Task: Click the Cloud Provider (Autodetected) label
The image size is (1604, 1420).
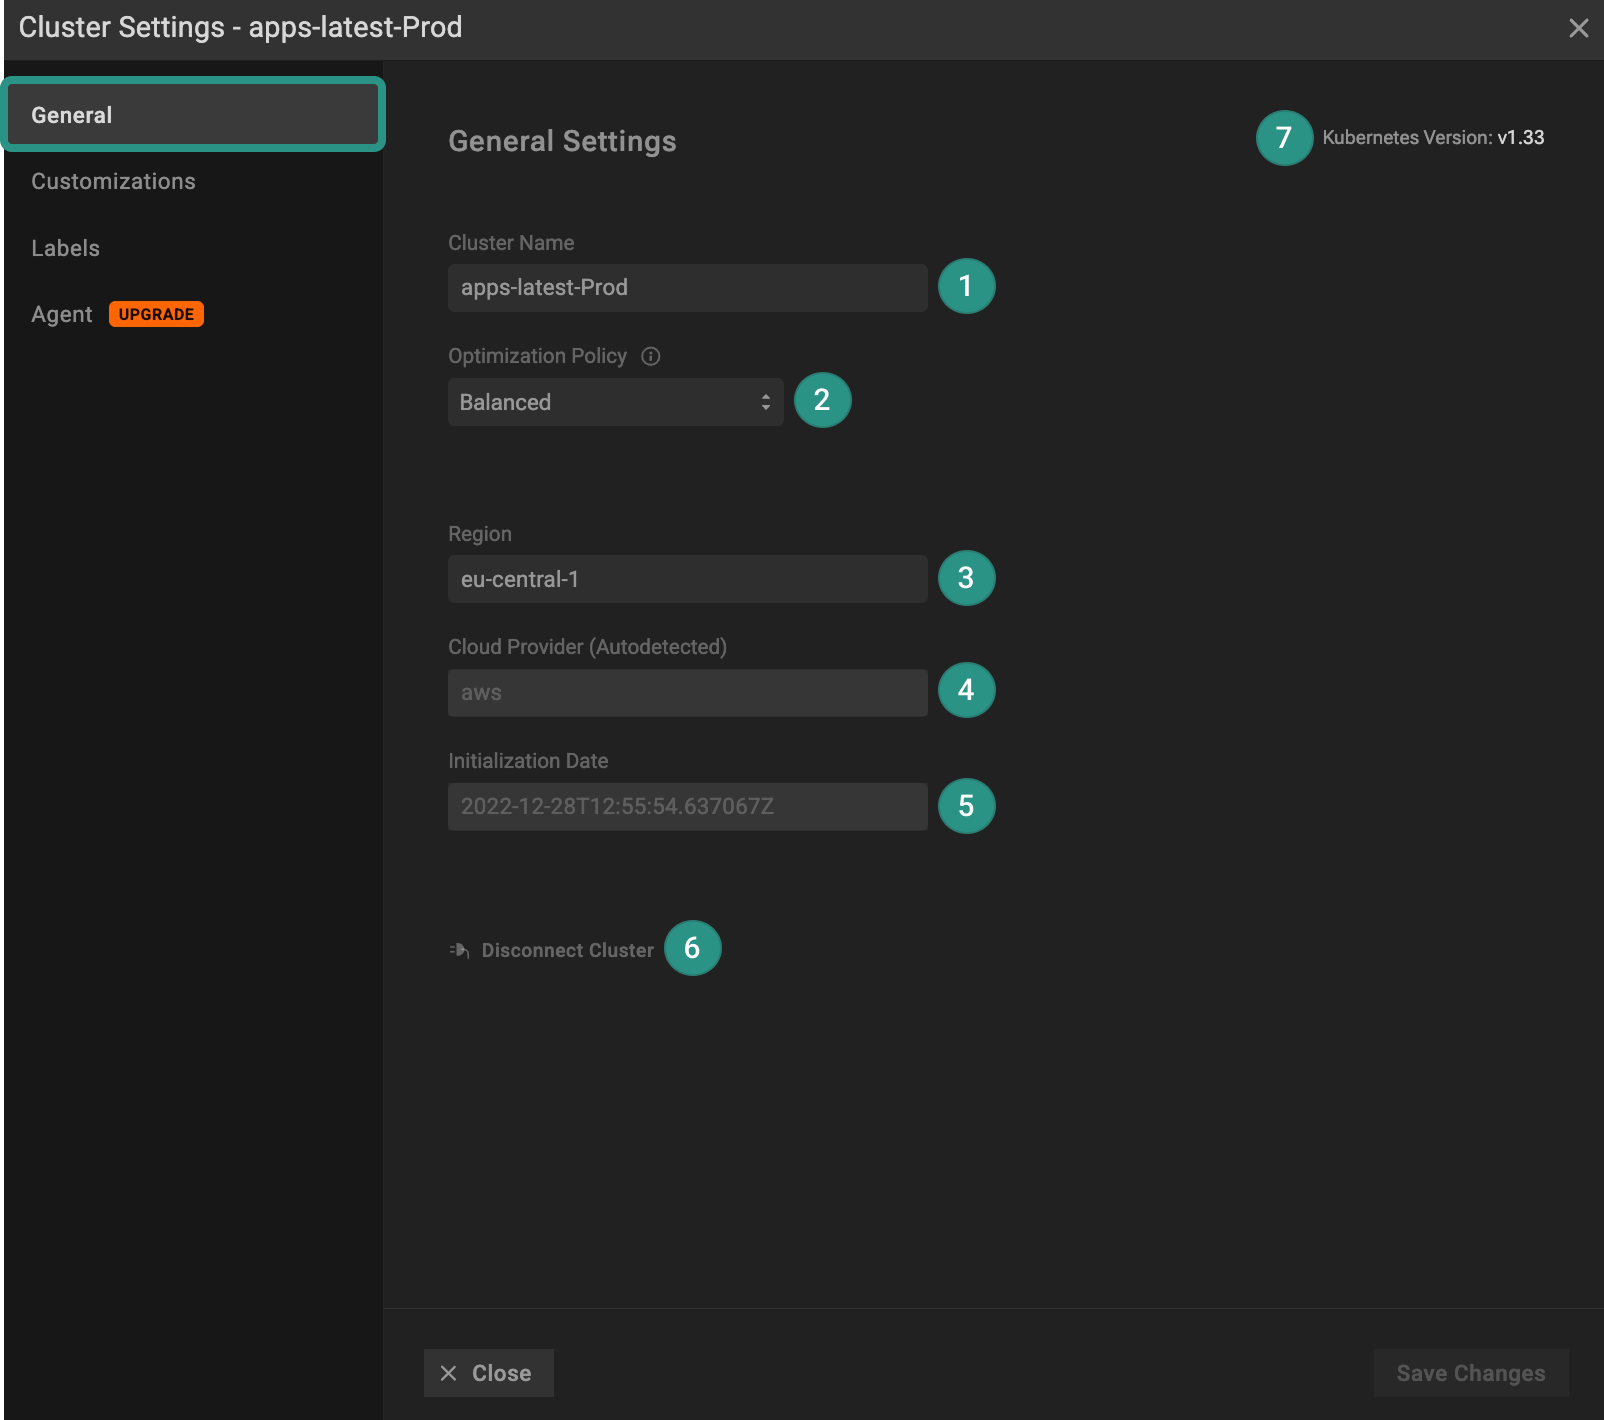Action: (587, 647)
